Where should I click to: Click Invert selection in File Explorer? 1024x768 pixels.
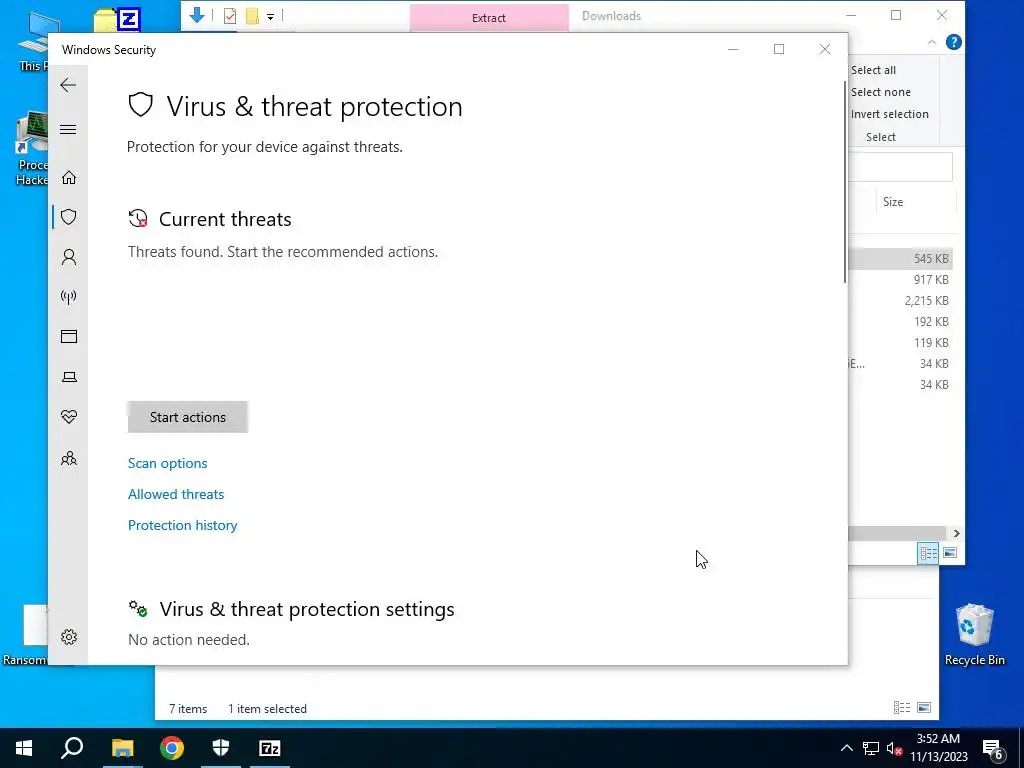point(889,114)
